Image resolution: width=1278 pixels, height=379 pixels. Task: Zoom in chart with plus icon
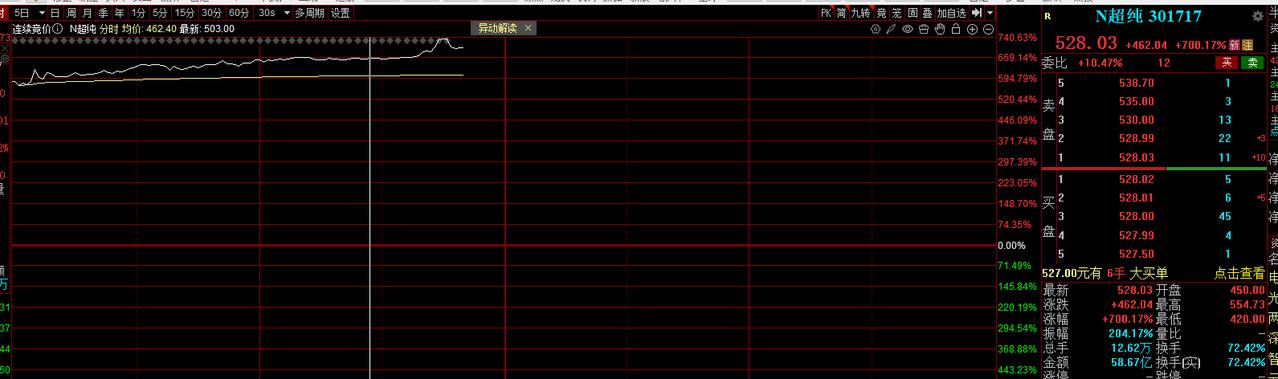pos(972,29)
